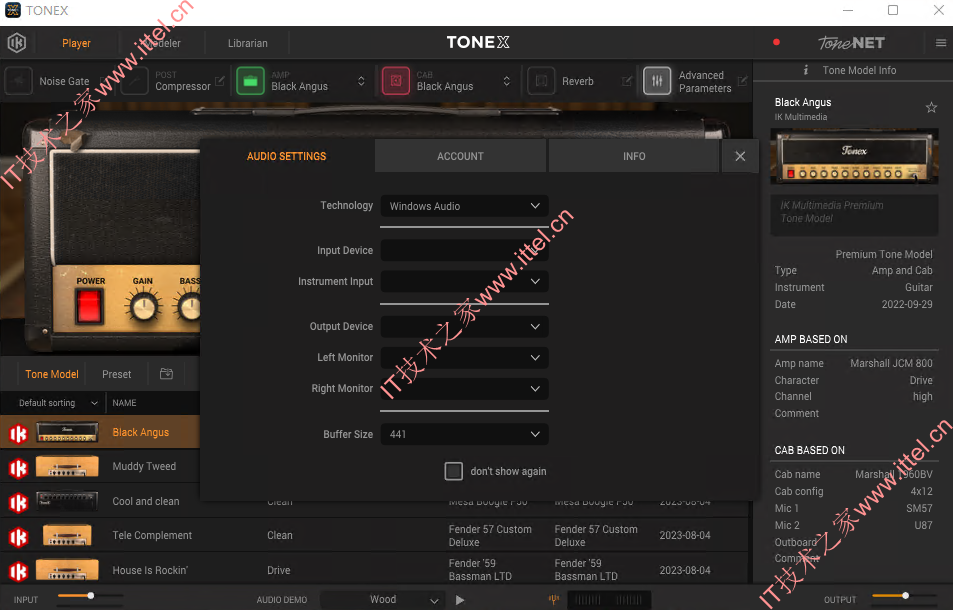The height and width of the screenshot is (610, 953).
Task: Open the Left Monitor dropdown
Action: pyautogui.click(x=464, y=357)
